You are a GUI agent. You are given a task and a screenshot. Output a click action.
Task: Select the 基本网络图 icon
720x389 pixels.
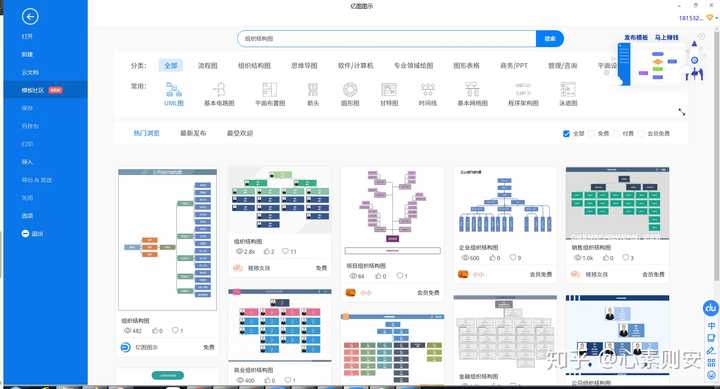pos(472,89)
